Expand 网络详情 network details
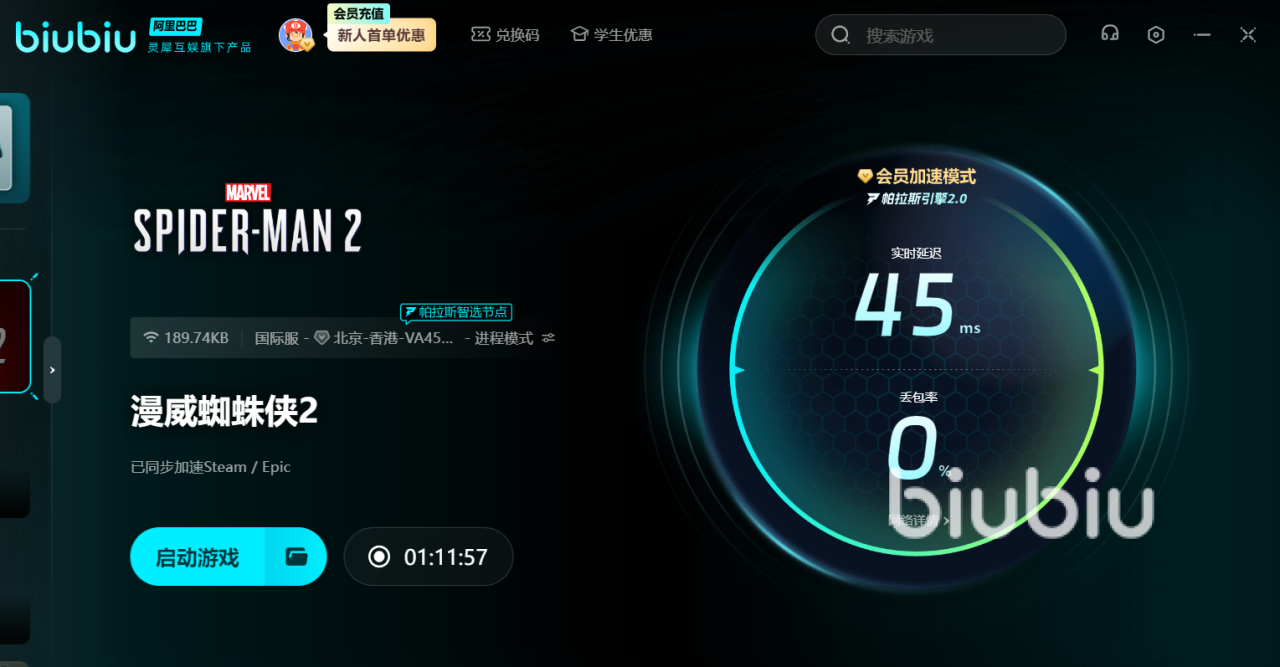 tap(917, 521)
